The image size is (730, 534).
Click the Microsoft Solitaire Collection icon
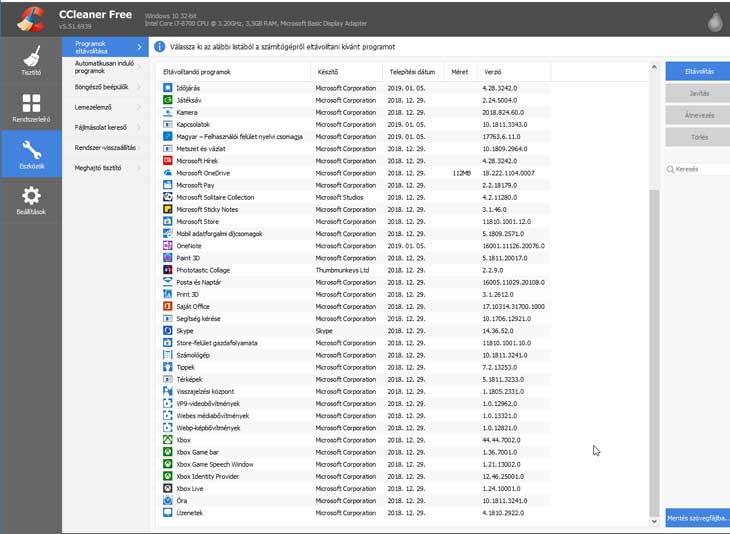click(x=168, y=197)
